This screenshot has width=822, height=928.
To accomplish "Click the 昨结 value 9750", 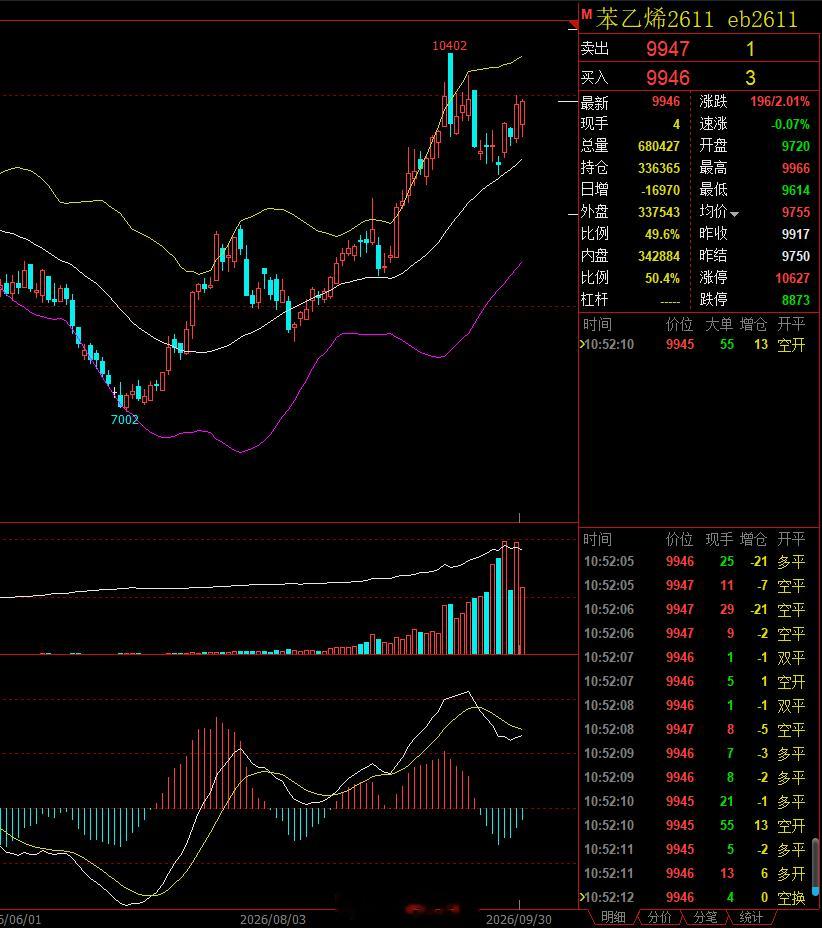I will [795, 256].
